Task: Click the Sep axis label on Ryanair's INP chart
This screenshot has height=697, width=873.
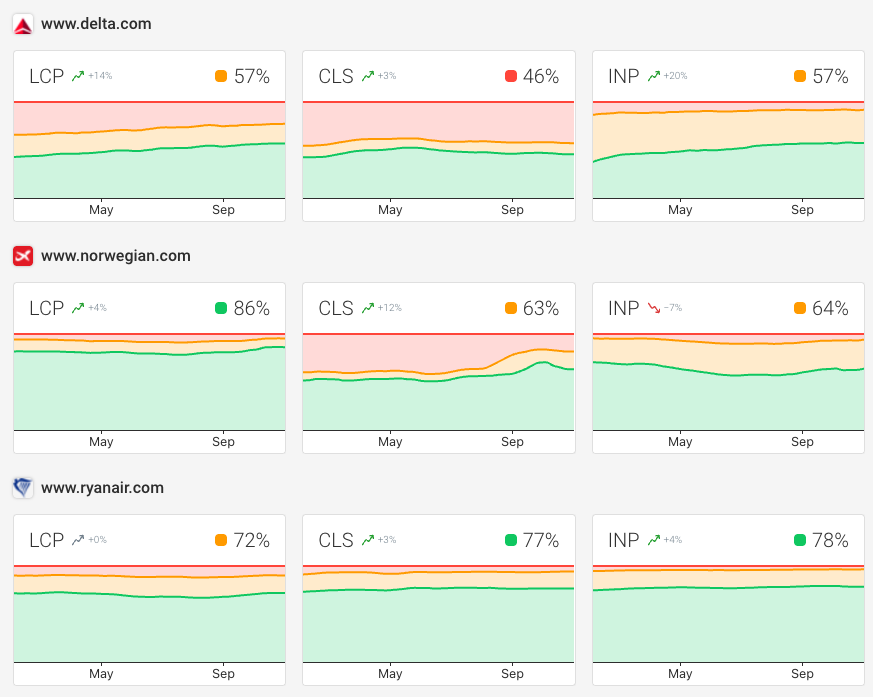Action: click(802, 674)
